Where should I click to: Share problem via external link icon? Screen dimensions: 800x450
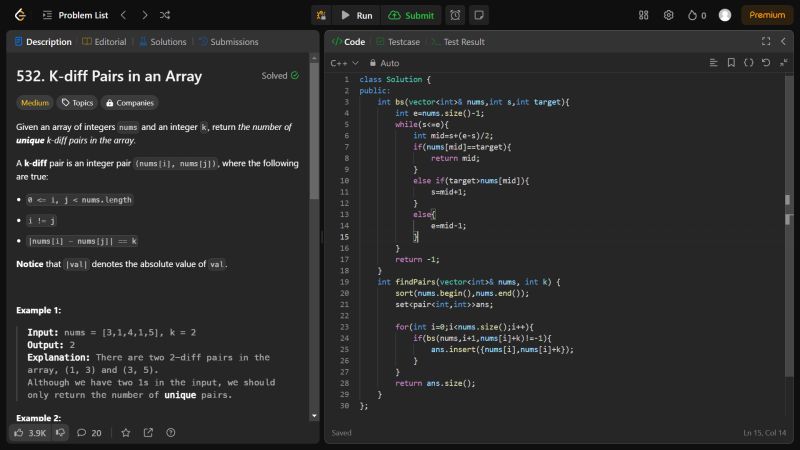click(x=148, y=433)
